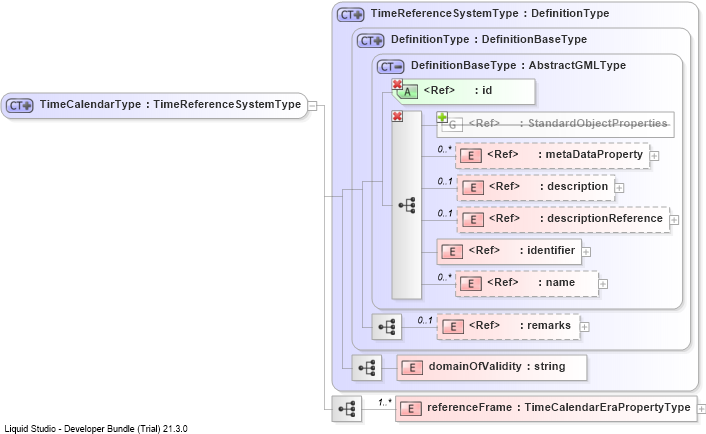Select the DefinitionBaseType : AbstractGMLType header
Image resolution: width=706 pixels, height=434 pixels.
(x=518, y=66)
